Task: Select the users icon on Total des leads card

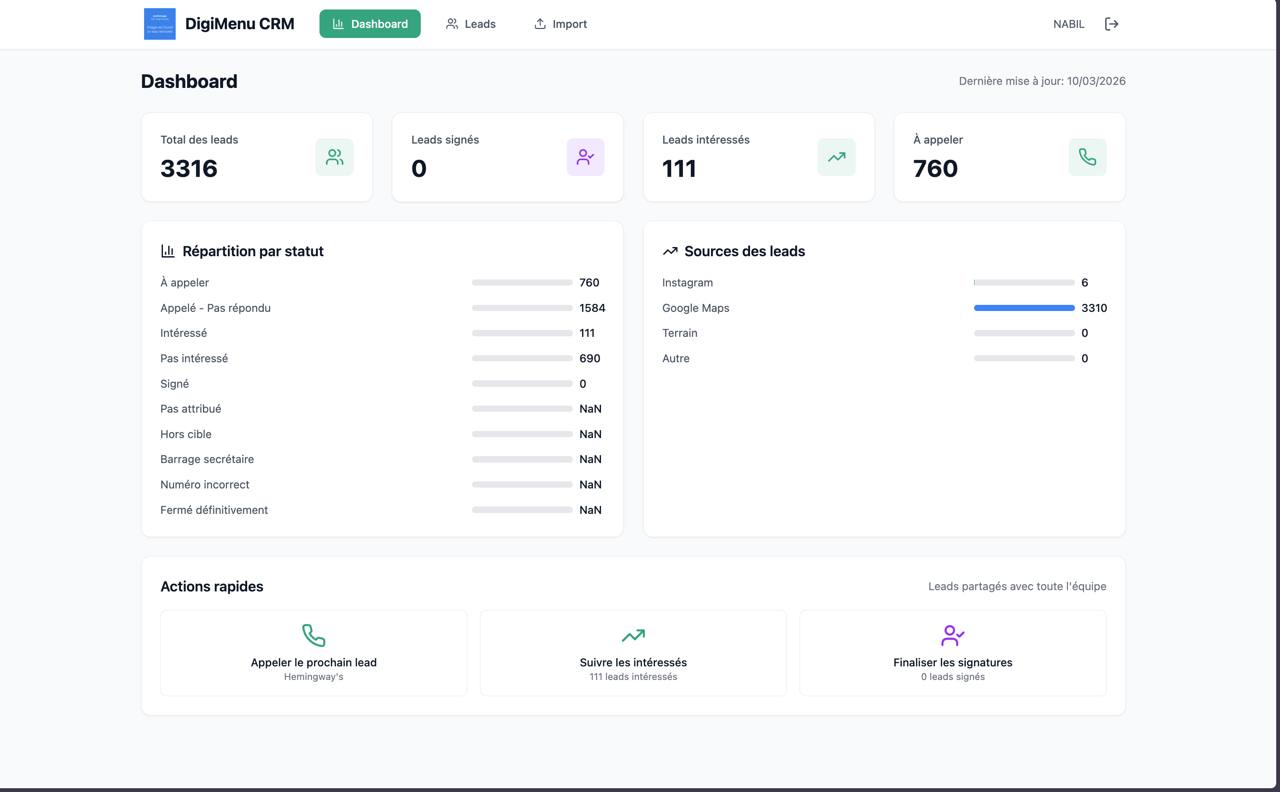Action: (x=334, y=157)
